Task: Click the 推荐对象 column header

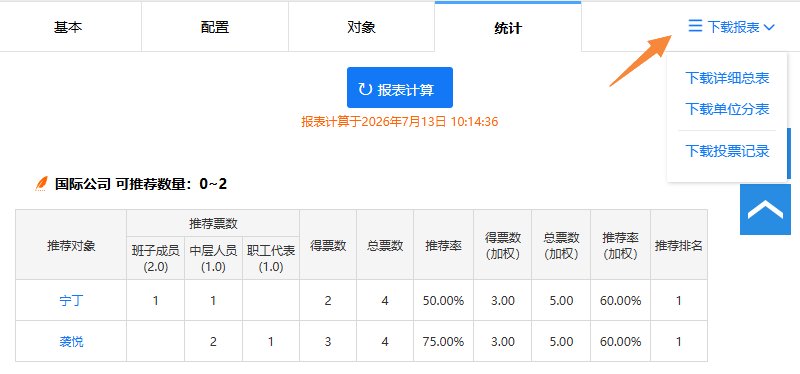Action: (x=71, y=245)
